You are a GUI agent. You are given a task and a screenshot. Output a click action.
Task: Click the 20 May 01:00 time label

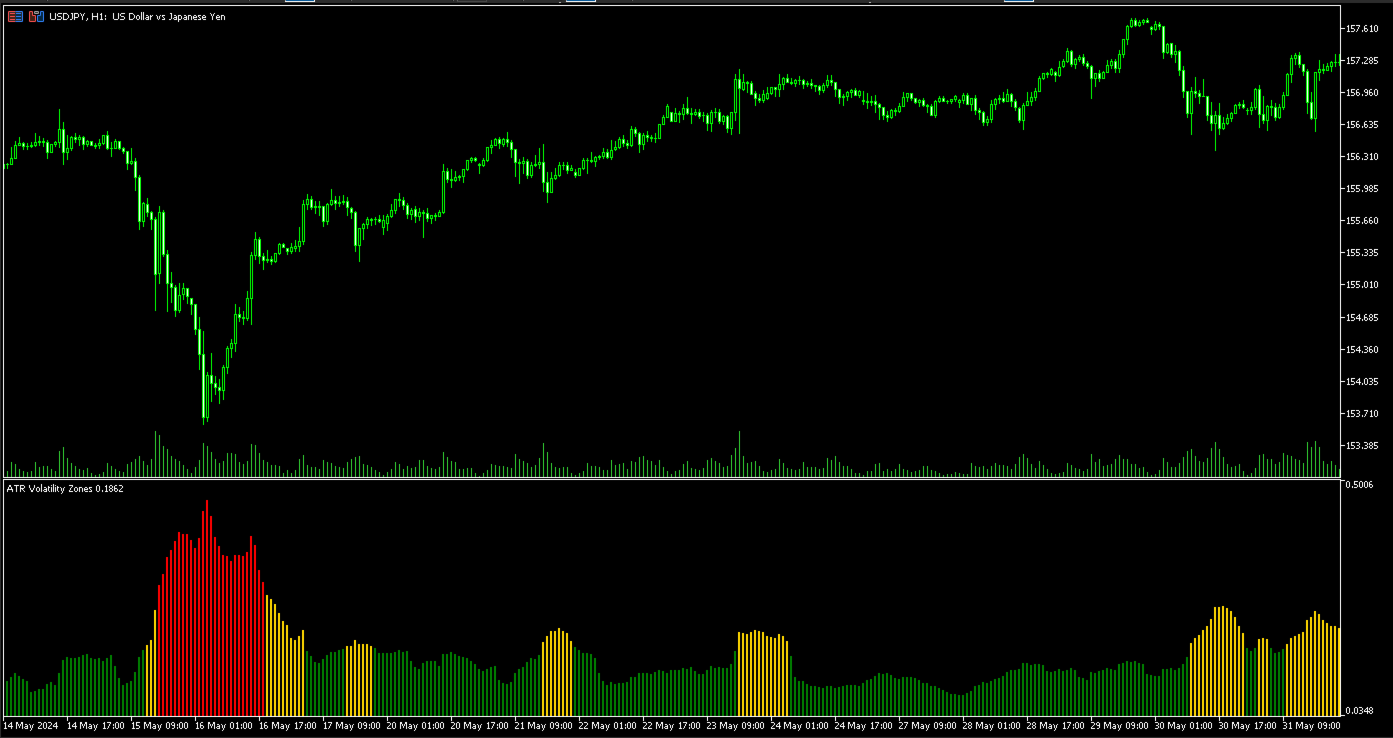pyautogui.click(x=418, y=725)
